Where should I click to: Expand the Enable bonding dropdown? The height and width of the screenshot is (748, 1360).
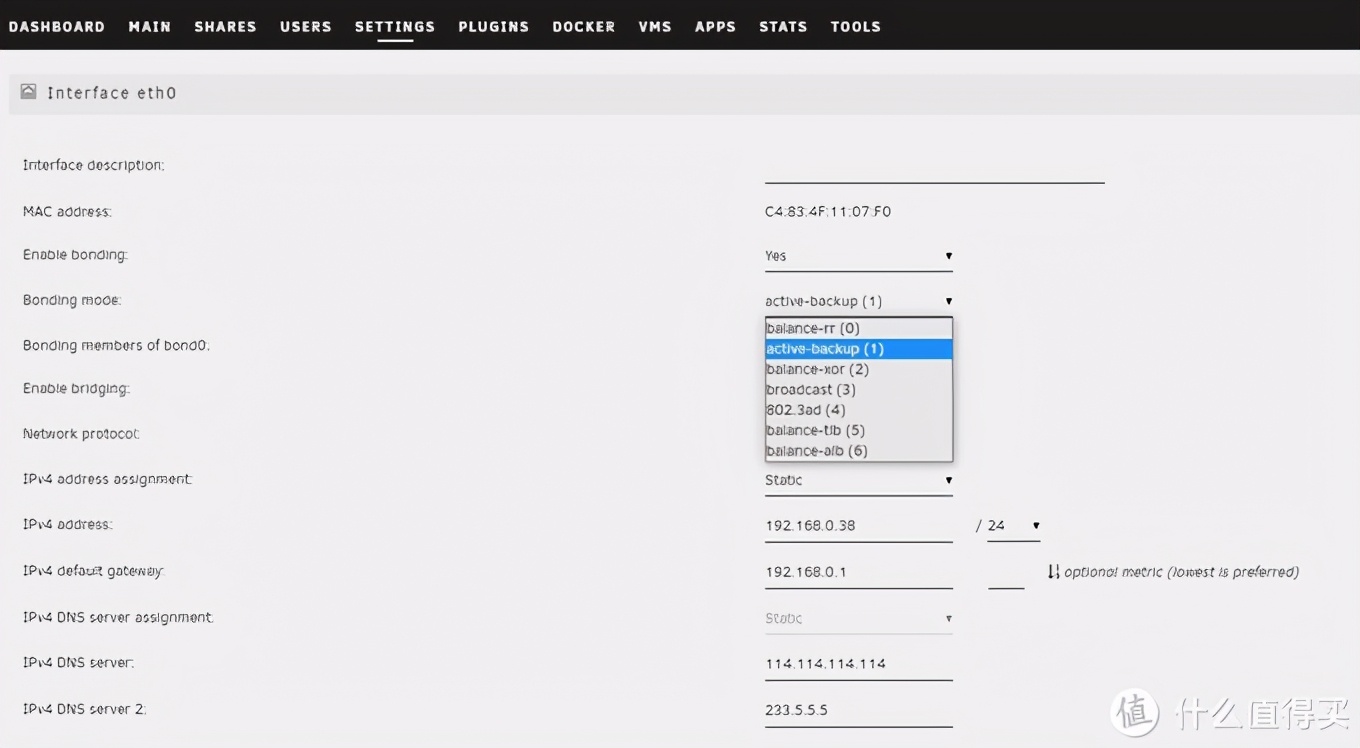858,256
